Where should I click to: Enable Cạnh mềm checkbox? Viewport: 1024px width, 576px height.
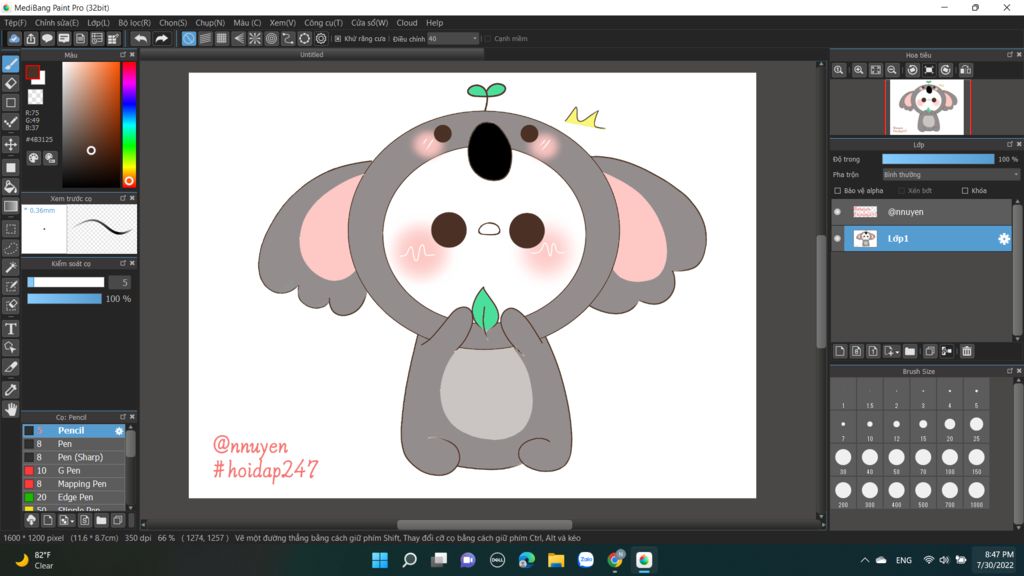click(487, 39)
